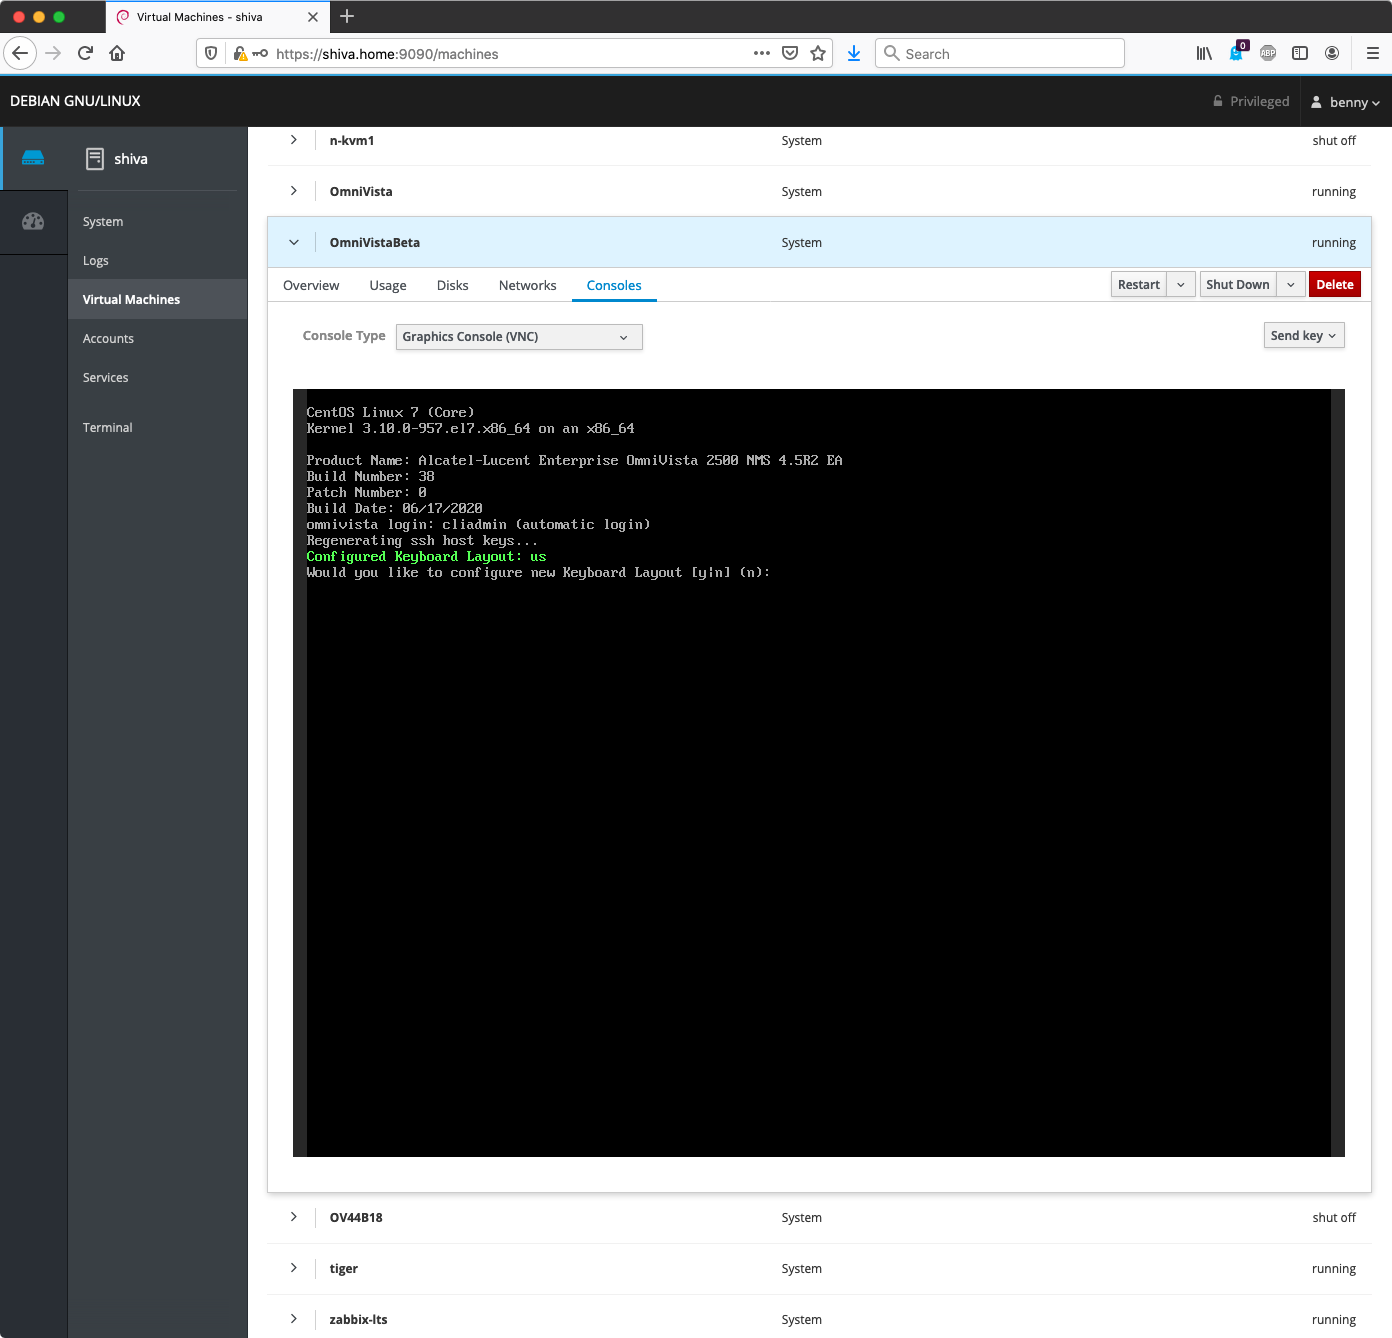Open Services in the sidebar

[x=106, y=378]
